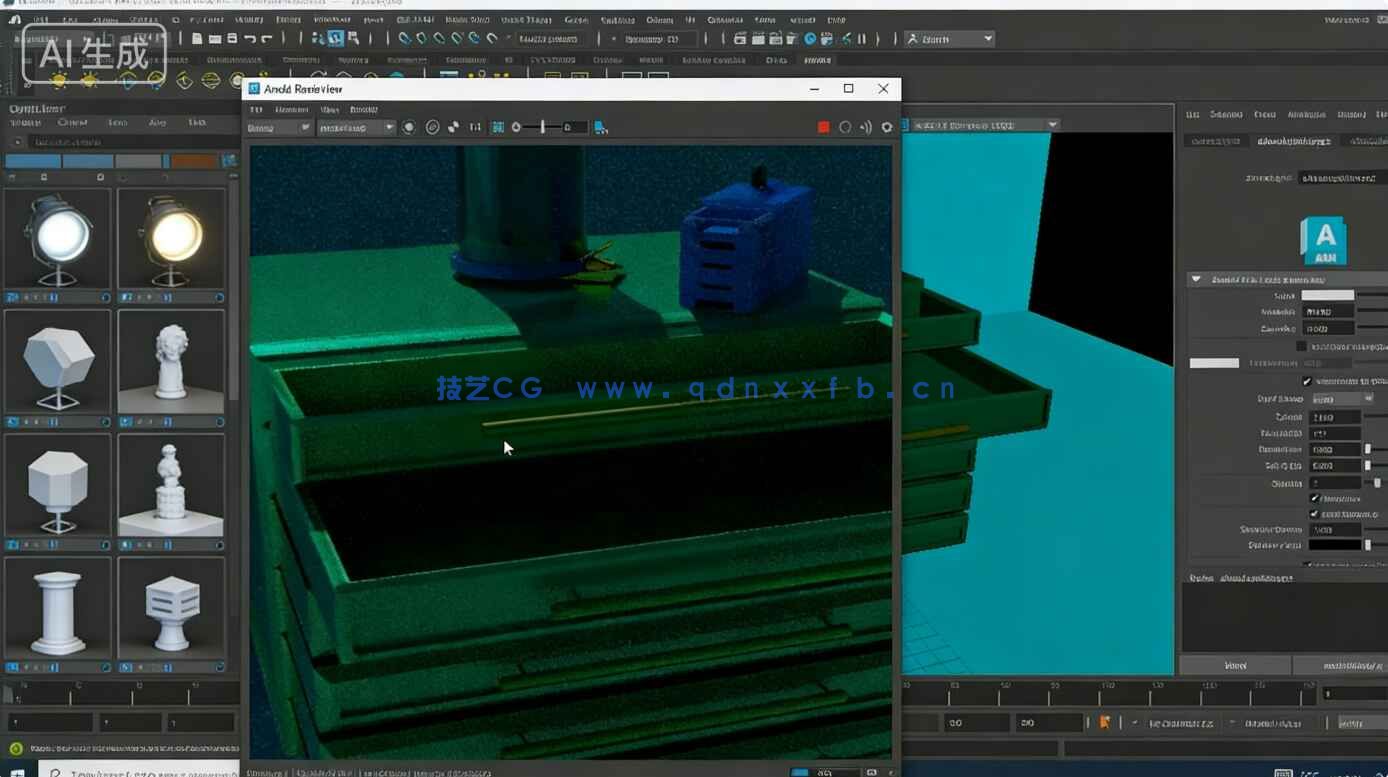Click the large blue Arnold logo icon
The width and height of the screenshot is (1388, 777).
[1324, 240]
